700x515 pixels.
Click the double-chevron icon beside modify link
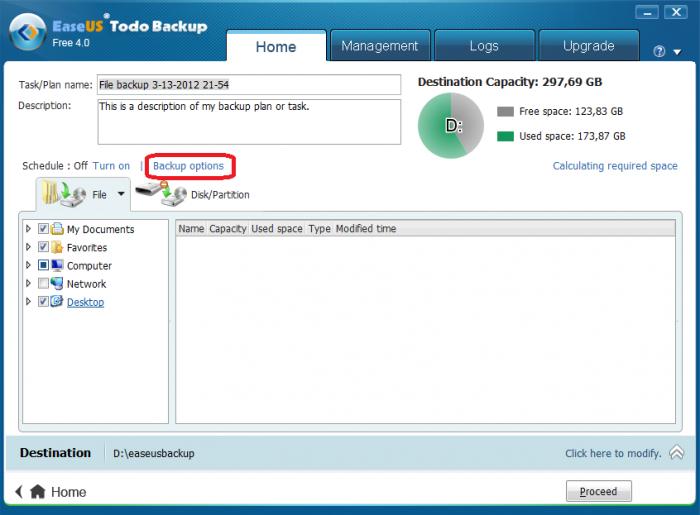676,453
